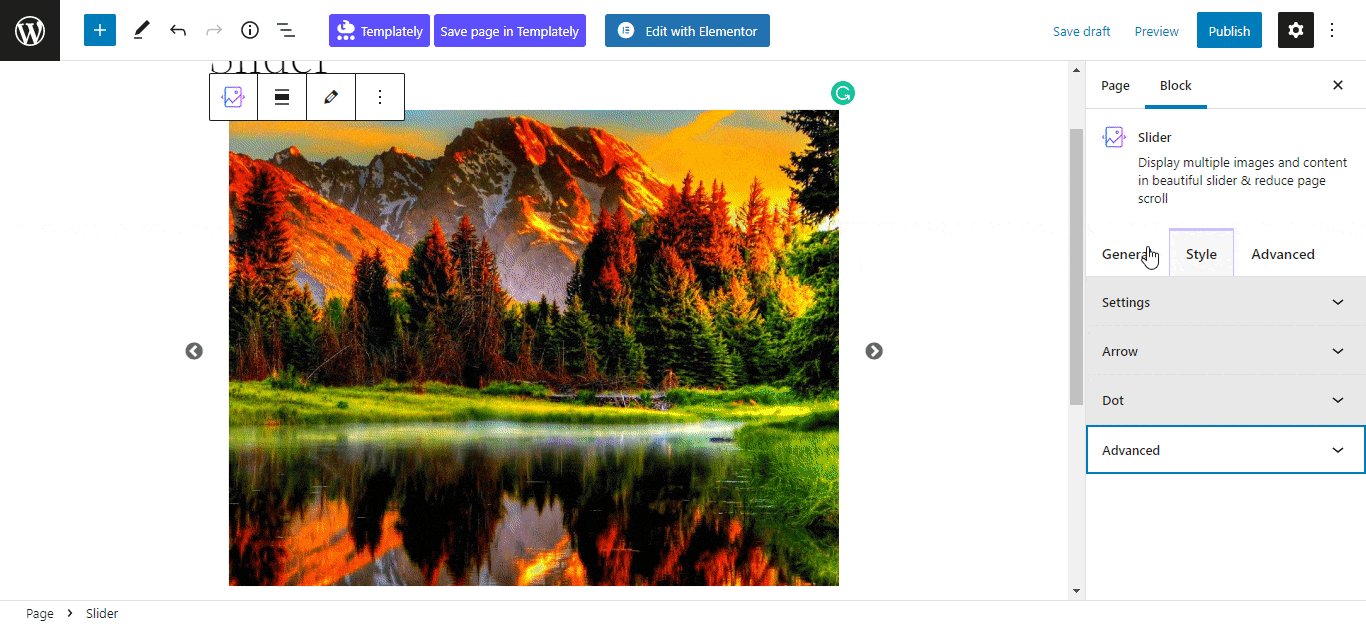Open the WordPress logo menu

coord(30,30)
